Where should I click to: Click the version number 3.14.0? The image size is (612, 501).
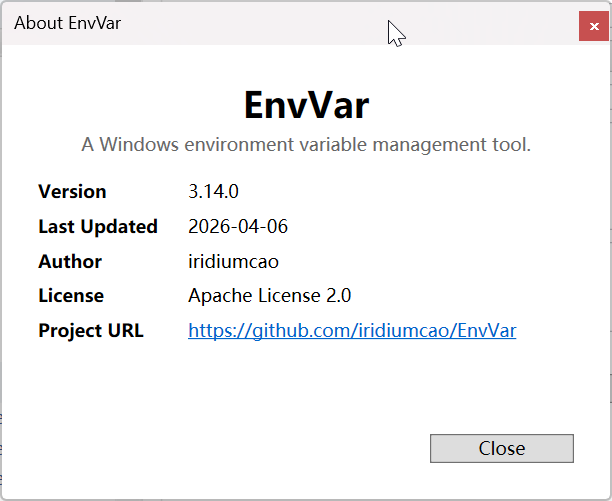tap(213, 191)
